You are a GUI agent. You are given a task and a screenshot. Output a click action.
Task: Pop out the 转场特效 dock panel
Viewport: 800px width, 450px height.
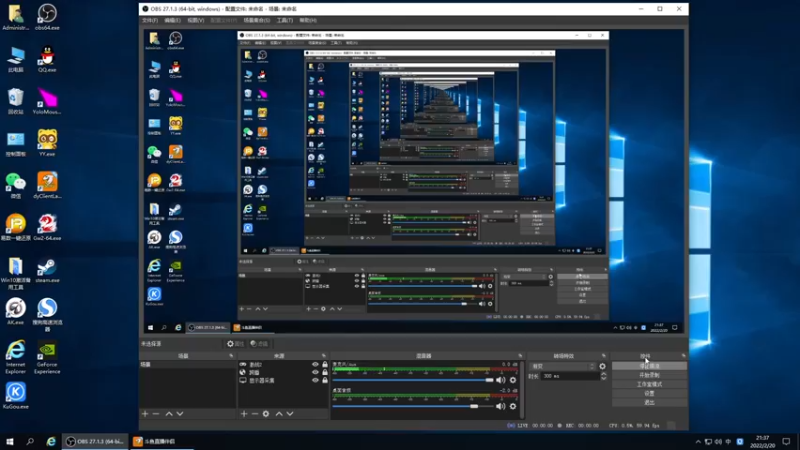coord(604,356)
